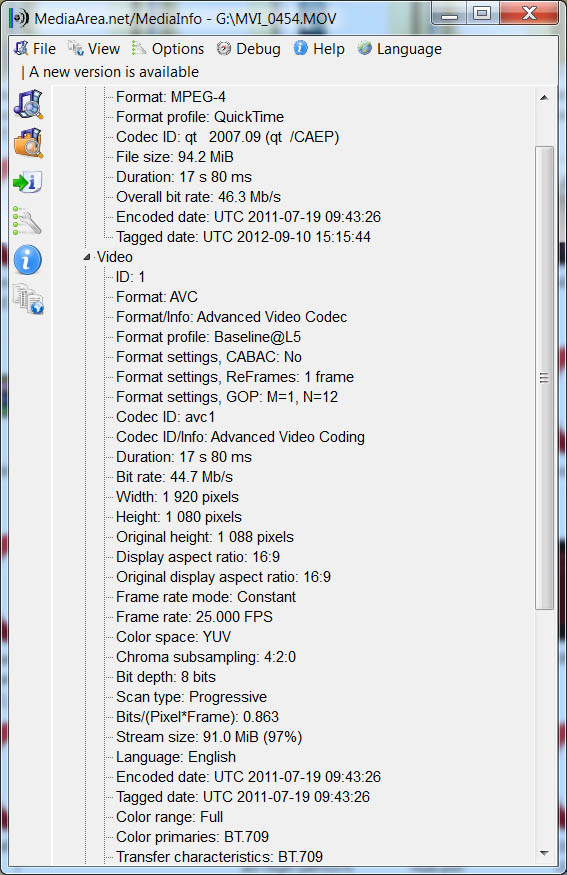Open the View menu
Screen dimensions: 567x875
94,49
